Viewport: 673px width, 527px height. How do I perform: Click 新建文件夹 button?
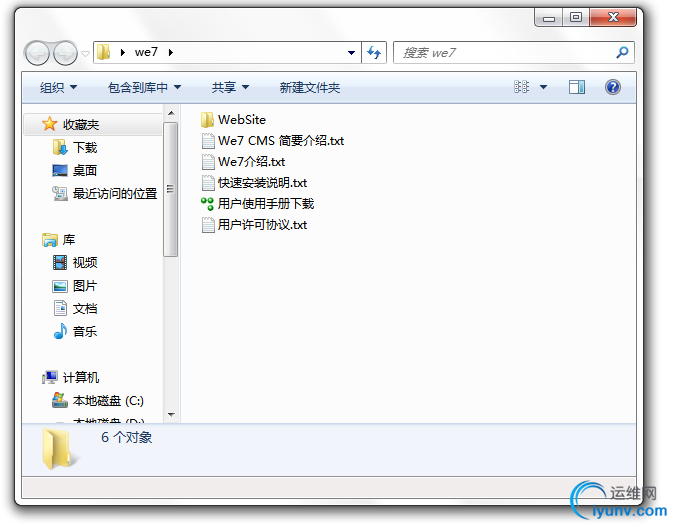(310, 88)
